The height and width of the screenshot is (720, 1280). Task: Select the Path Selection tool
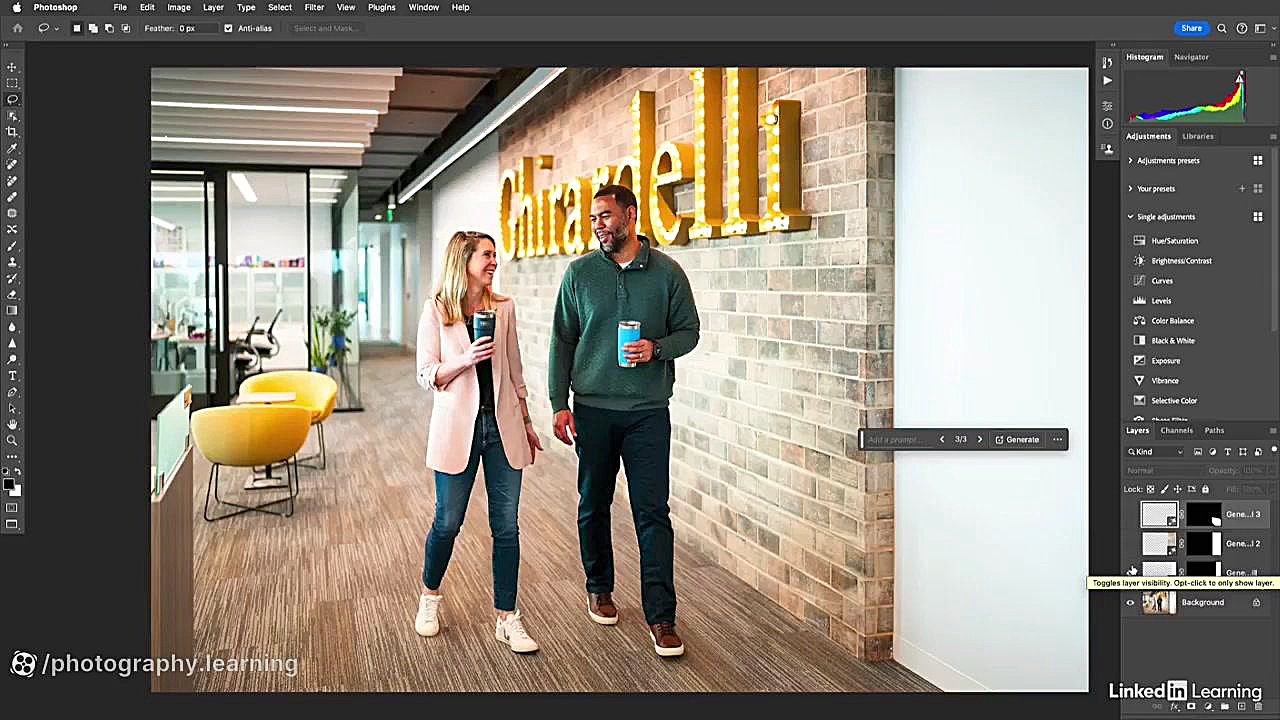click(12, 408)
